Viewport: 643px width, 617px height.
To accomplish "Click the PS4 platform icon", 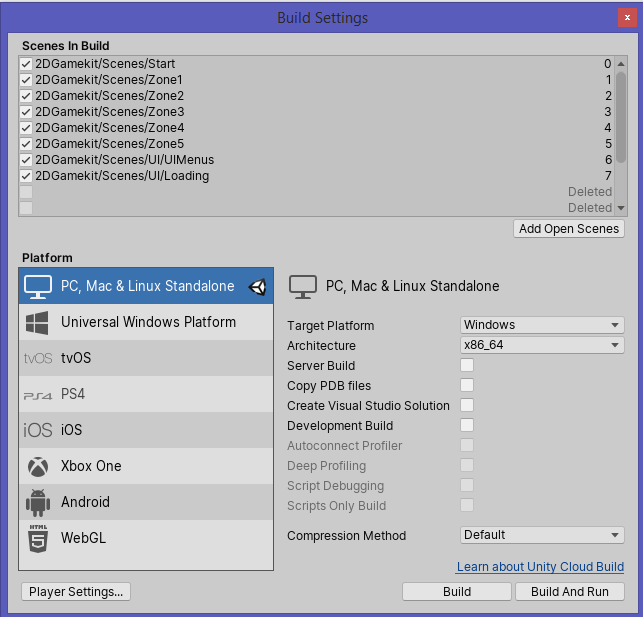I will point(38,396).
